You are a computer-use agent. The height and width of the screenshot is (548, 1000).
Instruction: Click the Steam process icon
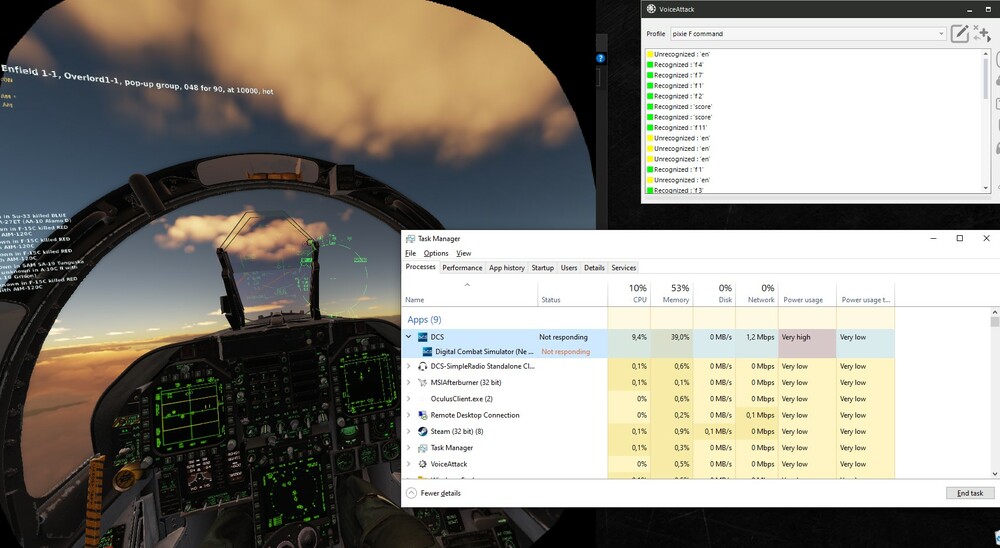(422, 431)
